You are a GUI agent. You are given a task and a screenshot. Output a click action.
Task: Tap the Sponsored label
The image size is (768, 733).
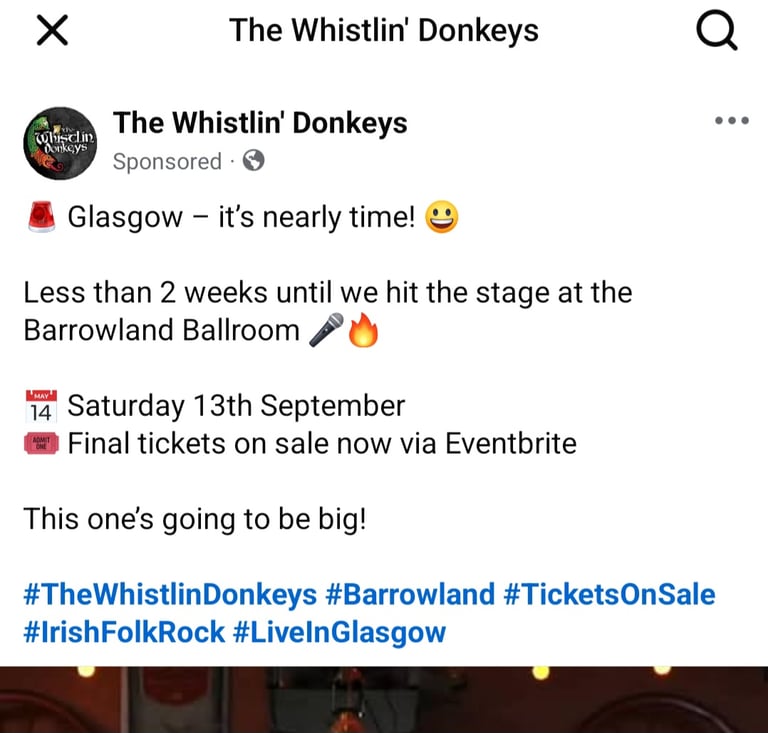pyautogui.click(x=167, y=162)
